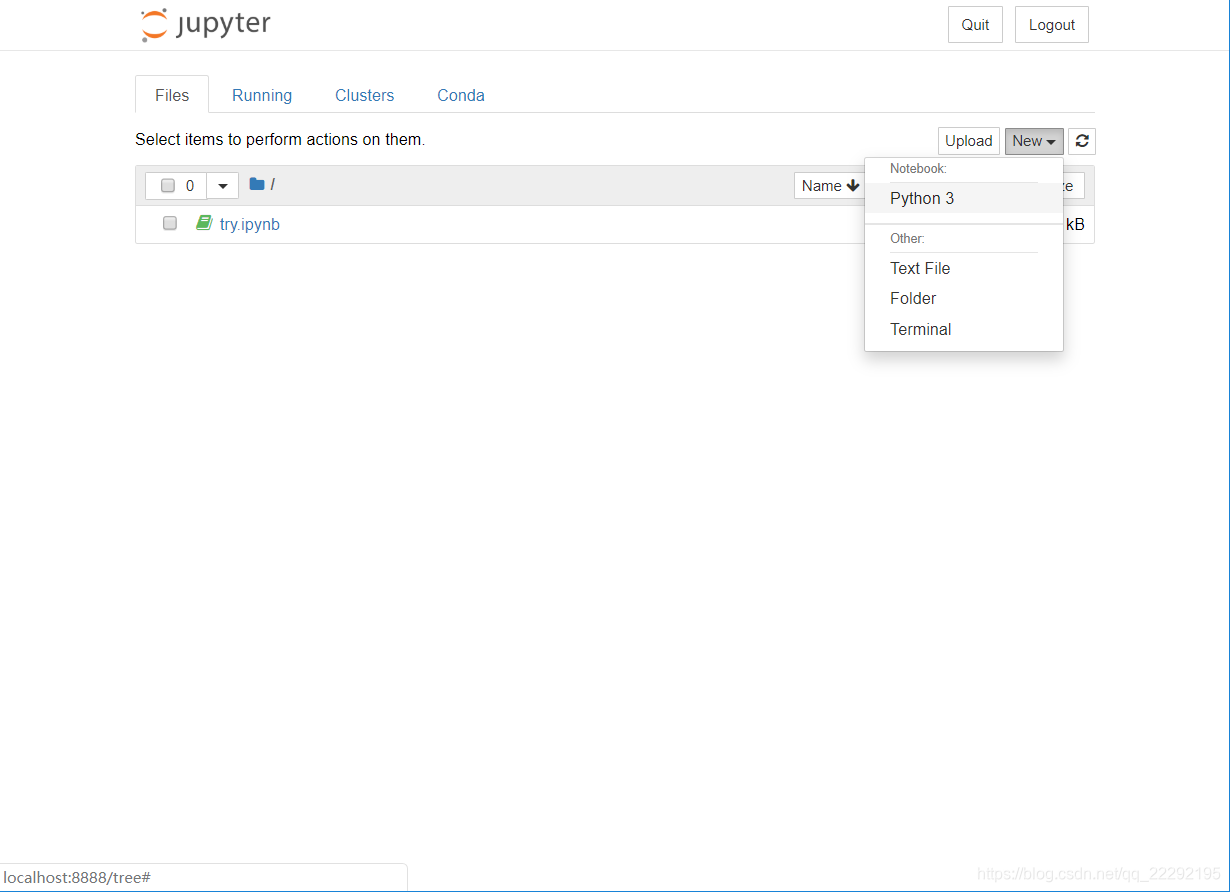The image size is (1230, 892).
Task: Open the Clusters tab
Action: 364,95
